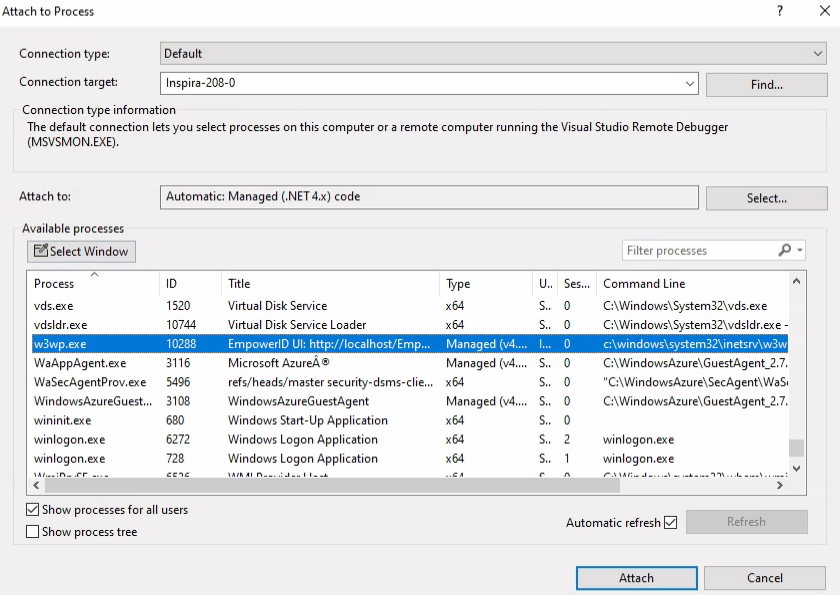Click the help question mark icon

780,11
